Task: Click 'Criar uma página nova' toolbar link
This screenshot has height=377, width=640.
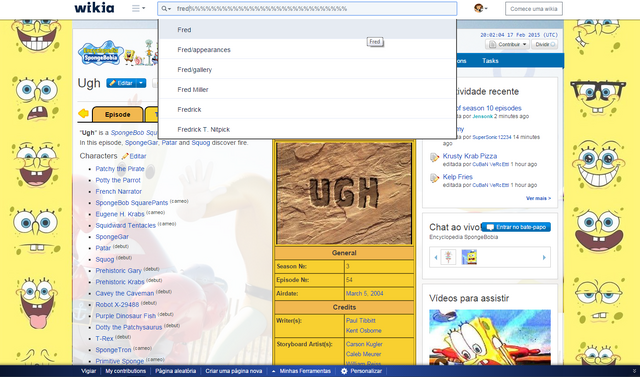Action: point(233,371)
